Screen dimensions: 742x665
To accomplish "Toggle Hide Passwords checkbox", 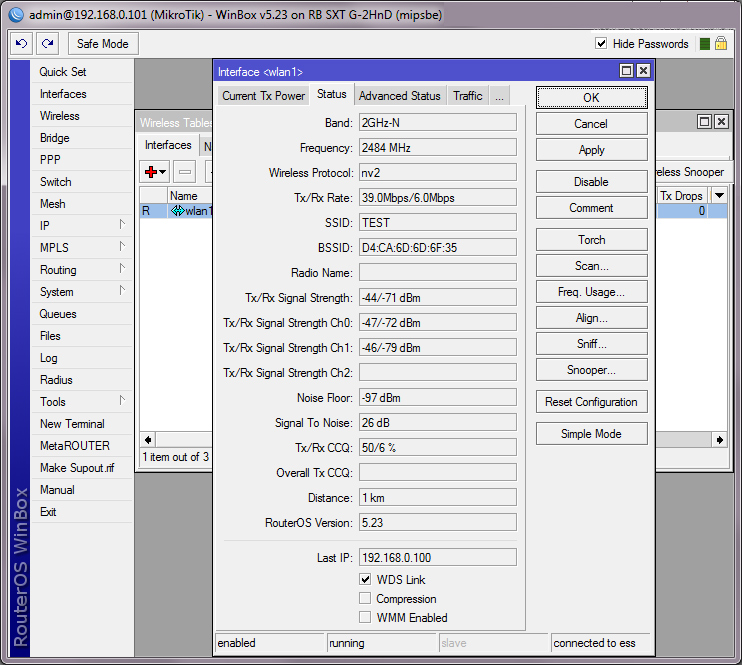I will [x=601, y=44].
